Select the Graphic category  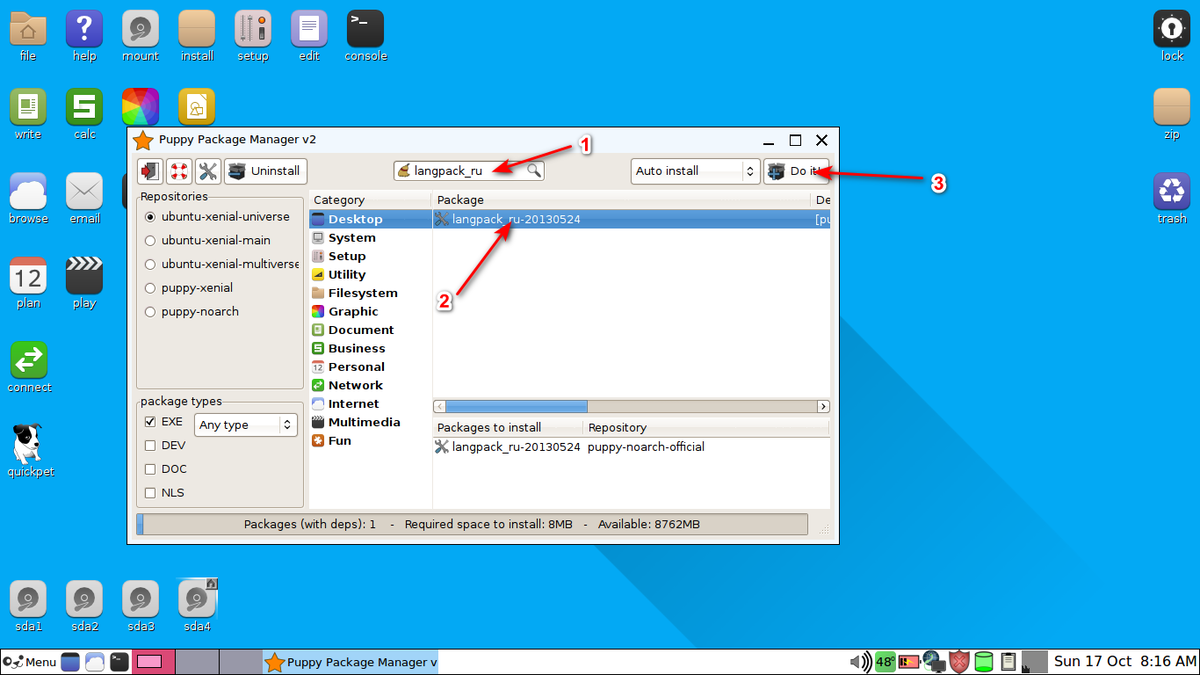370,312
